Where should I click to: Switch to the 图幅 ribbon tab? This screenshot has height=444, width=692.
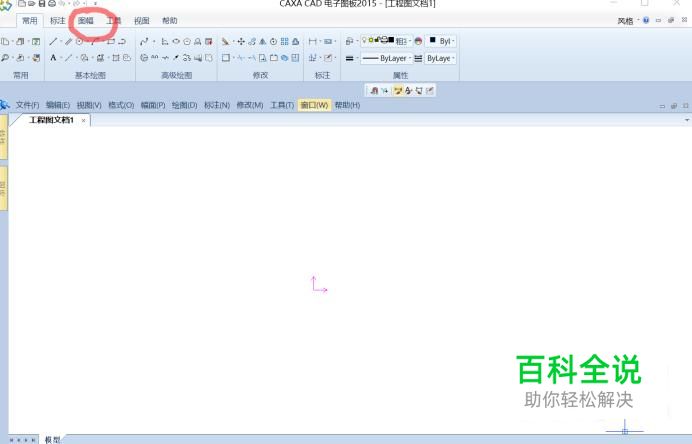pyautogui.click(x=86, y=21)
